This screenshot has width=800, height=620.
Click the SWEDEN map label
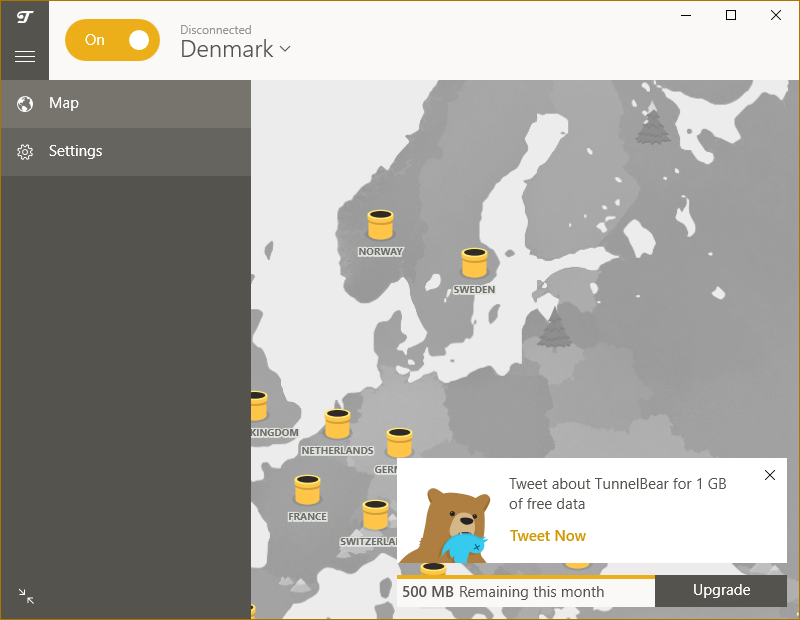[x=474, y=289]
